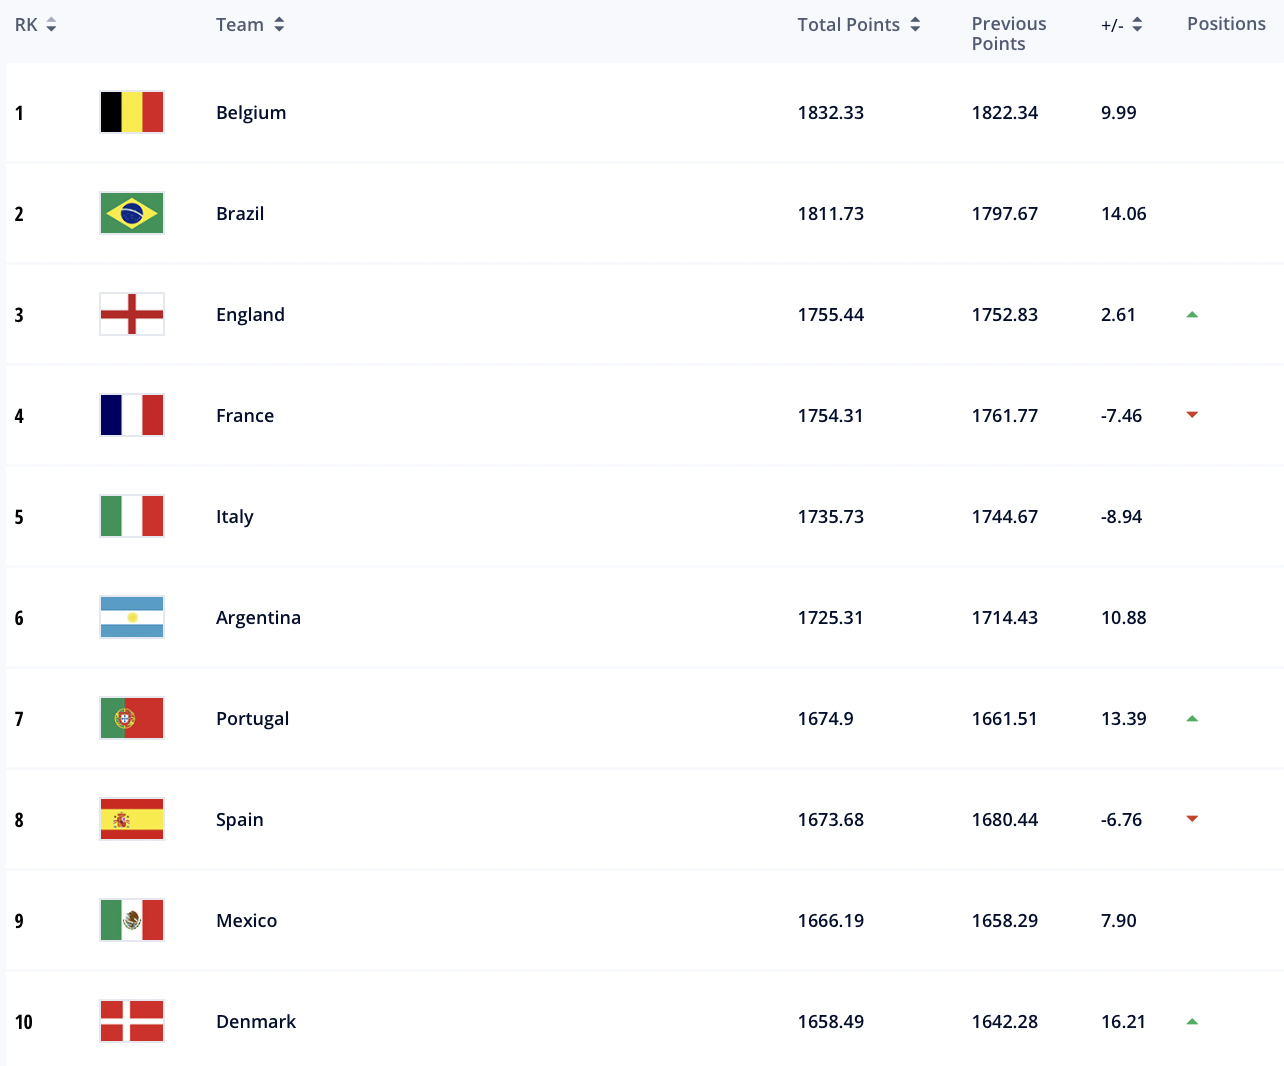This screenshot has width=1284, height=1066.
Task: Click the Denmark flag icon
Action: [x=132, y=1021]
